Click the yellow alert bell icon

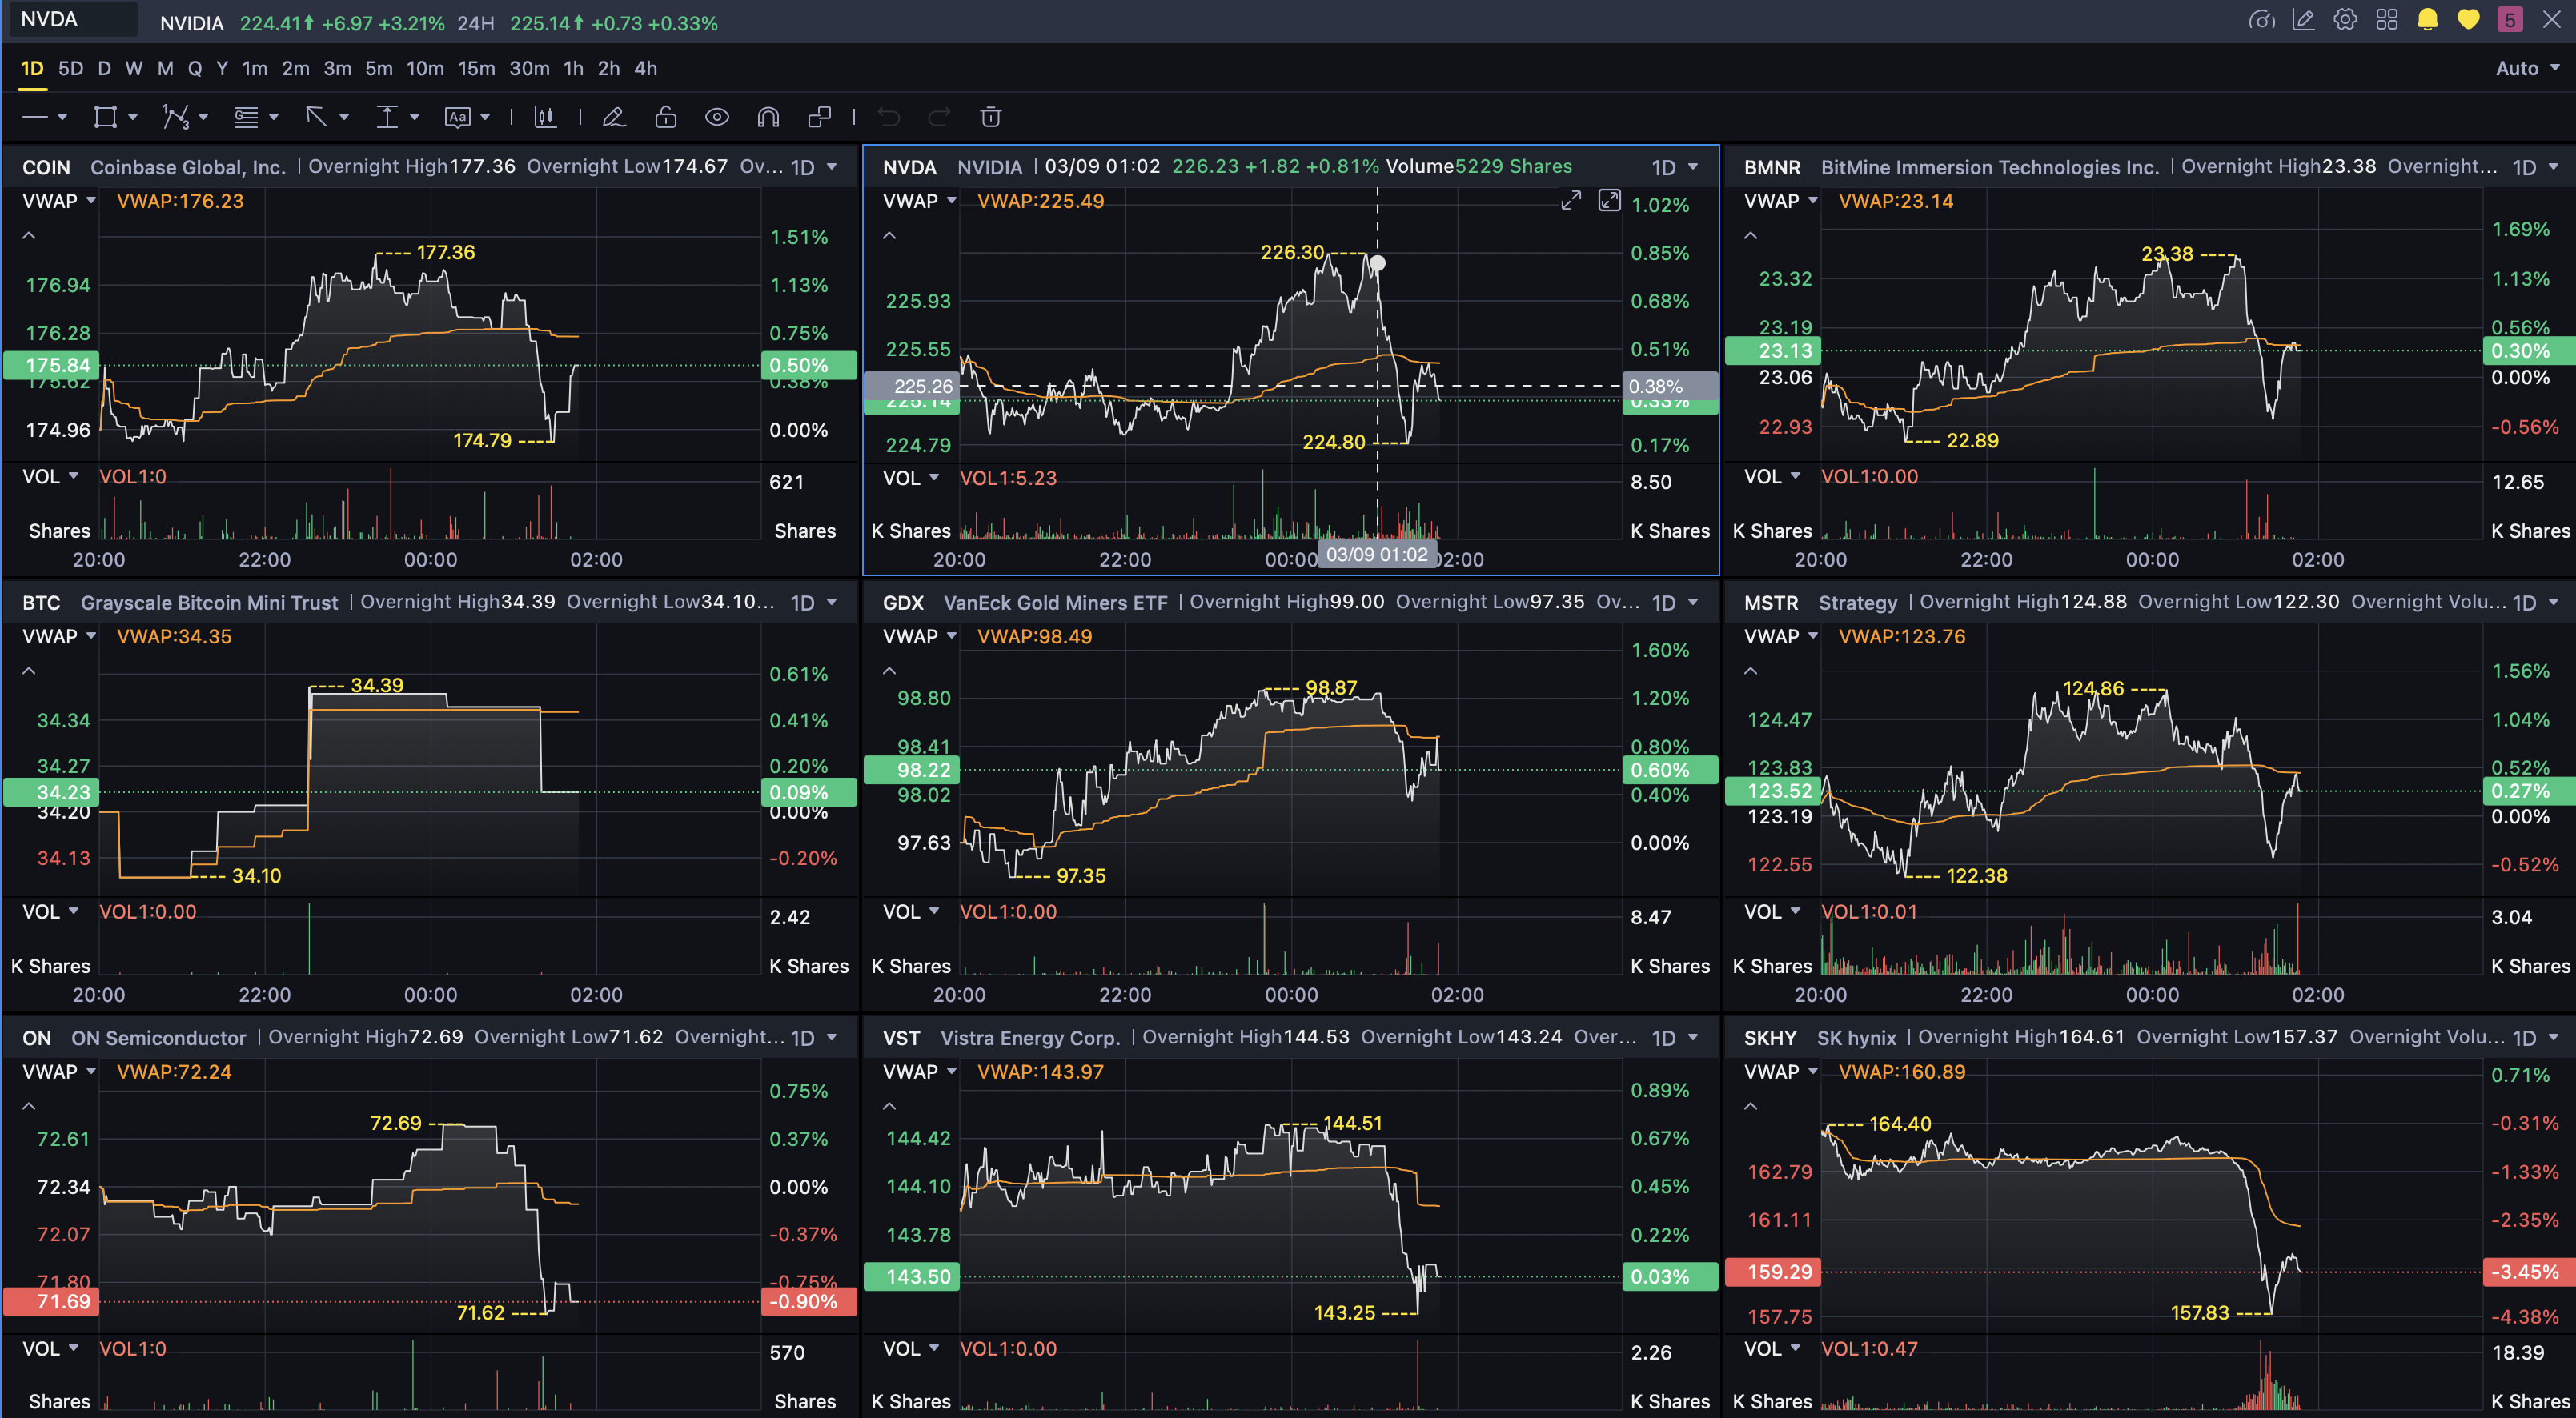point(2427,20)
